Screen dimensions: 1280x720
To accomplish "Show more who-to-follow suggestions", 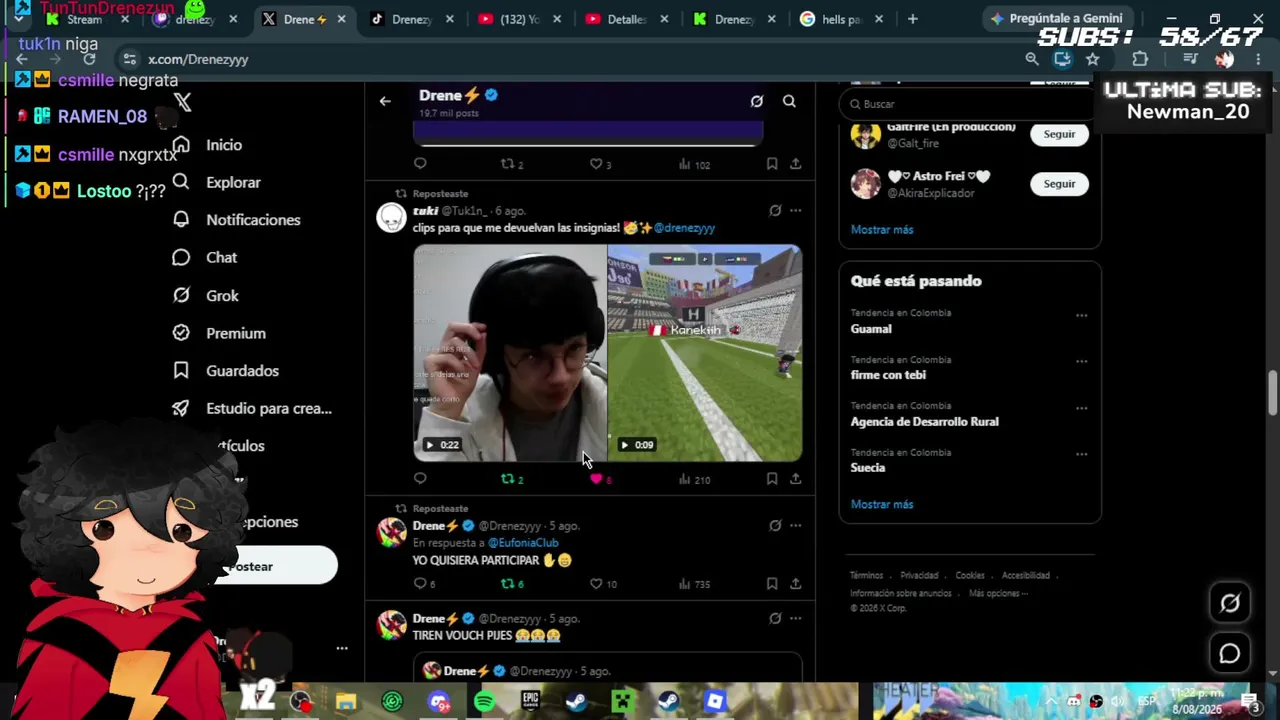I will pyautogui.click(x=882, y=229).
